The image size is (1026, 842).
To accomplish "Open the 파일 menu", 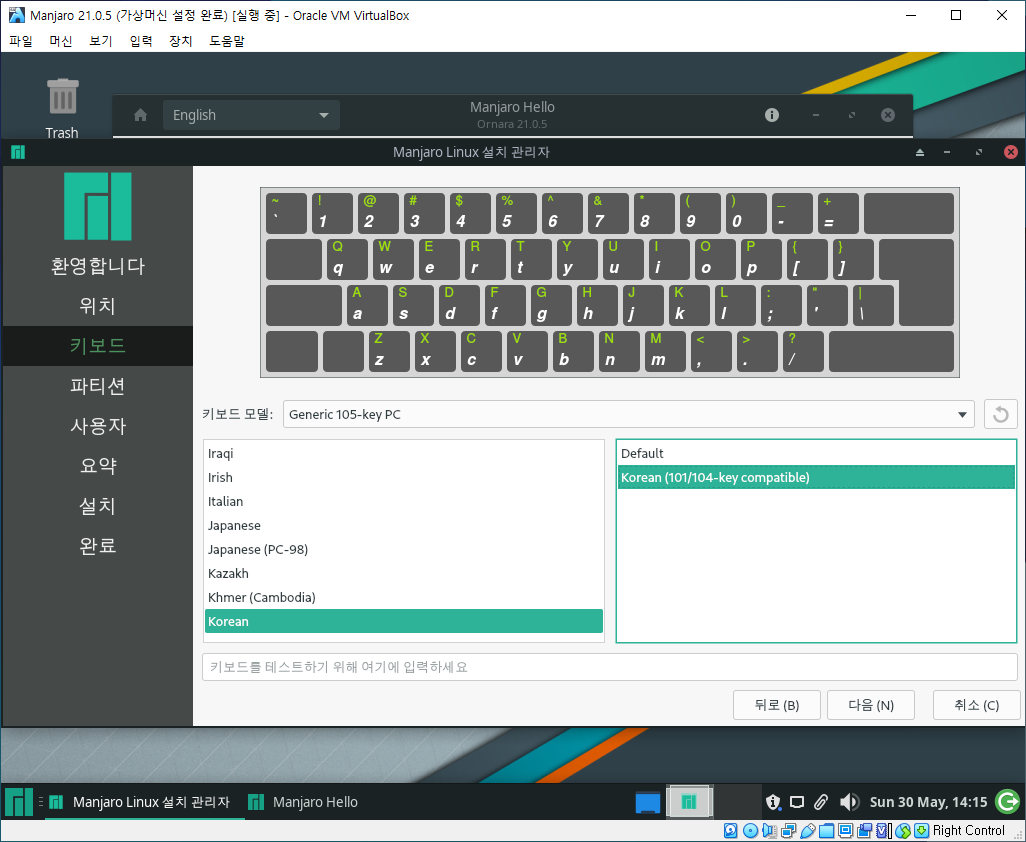I will pos(21,41).
